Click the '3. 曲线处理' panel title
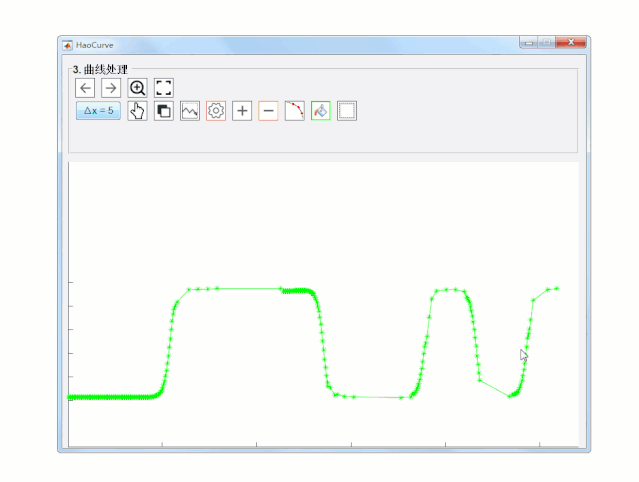 pos(100,70)
